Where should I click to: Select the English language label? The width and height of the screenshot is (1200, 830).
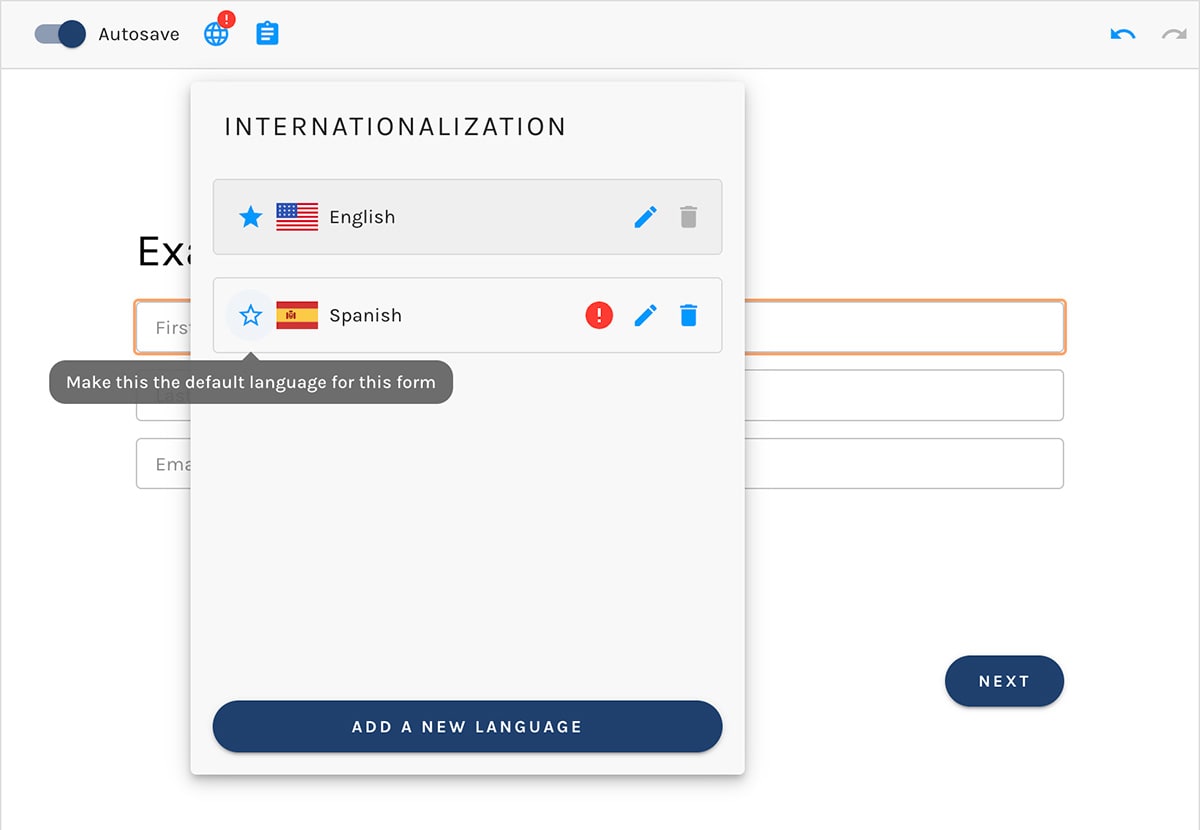pyautogui.click(x=362, y=217)
